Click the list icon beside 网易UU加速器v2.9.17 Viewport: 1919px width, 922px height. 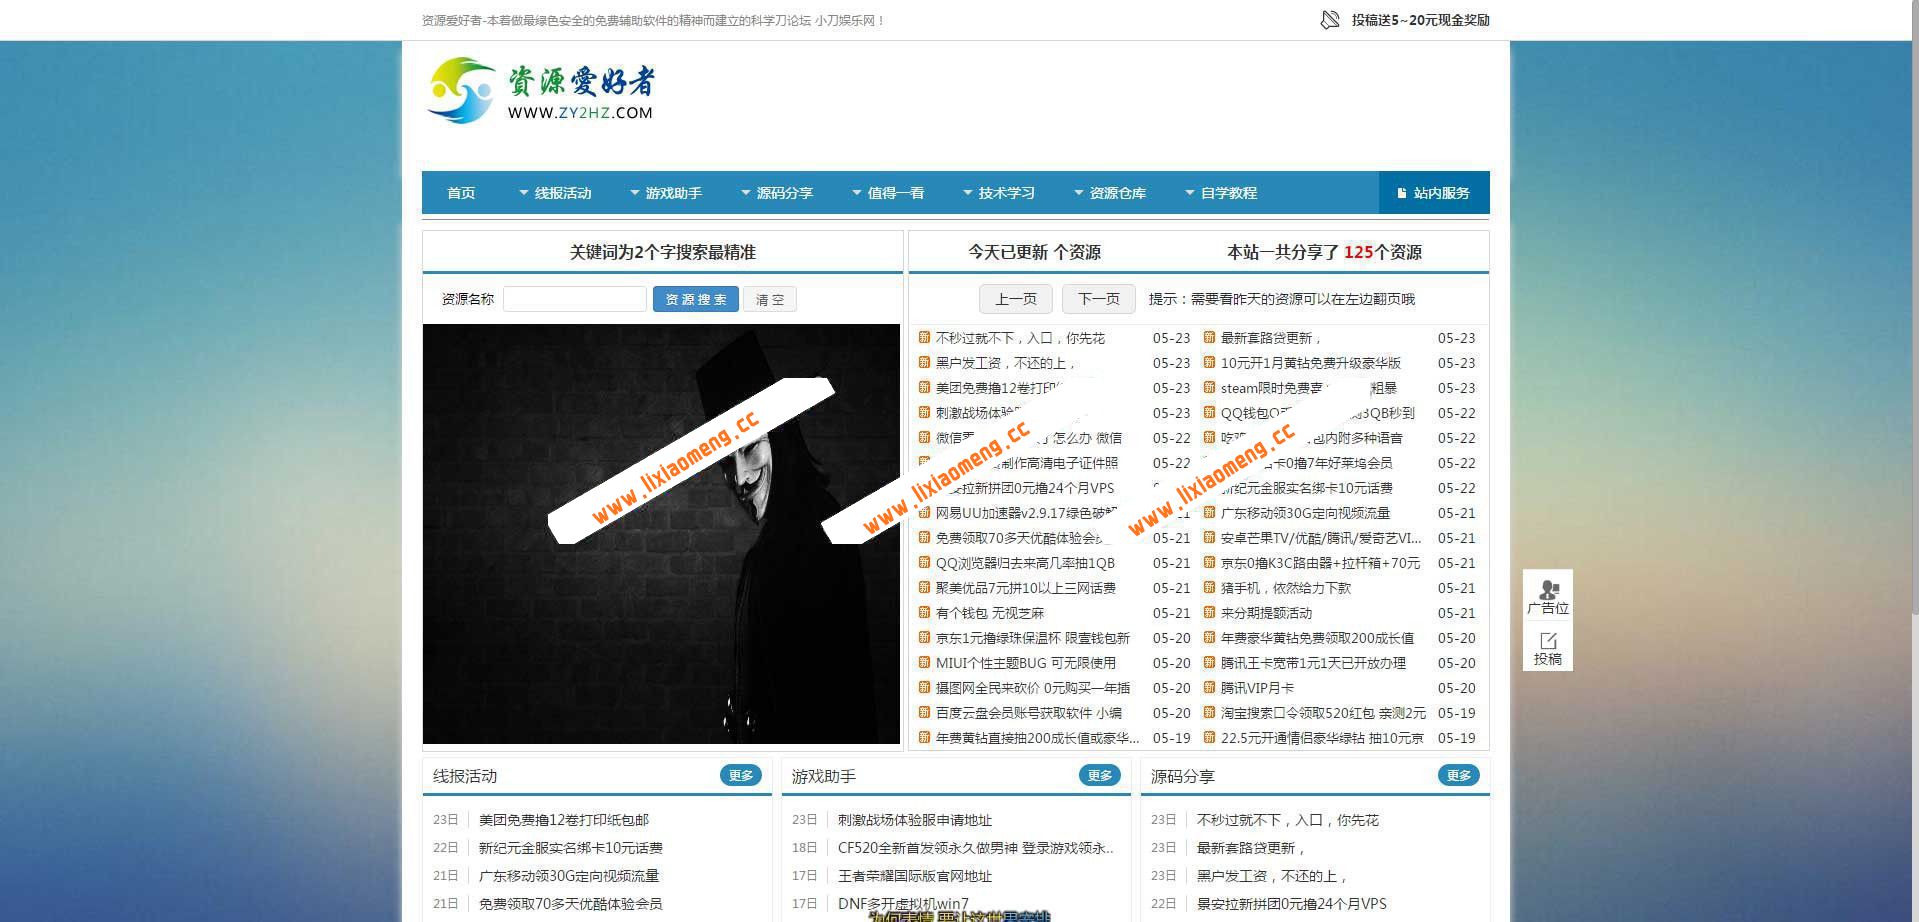(924, 512)
